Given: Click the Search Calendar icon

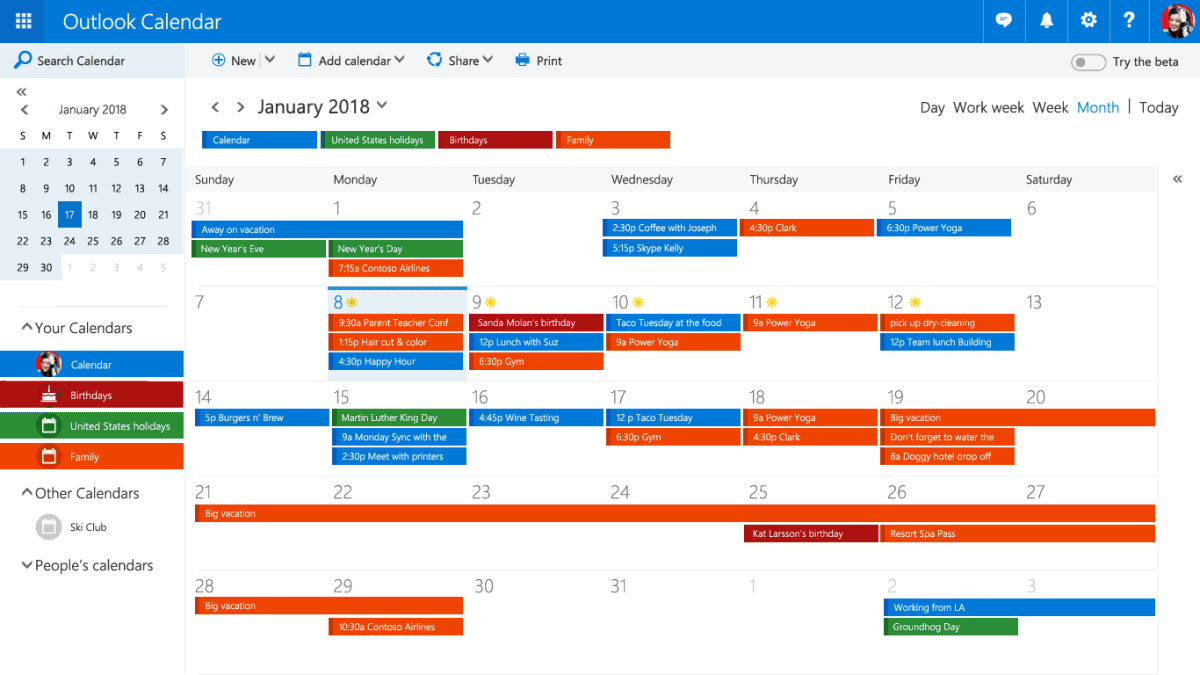Looking at the screenshot, I should tap(22, 60).
